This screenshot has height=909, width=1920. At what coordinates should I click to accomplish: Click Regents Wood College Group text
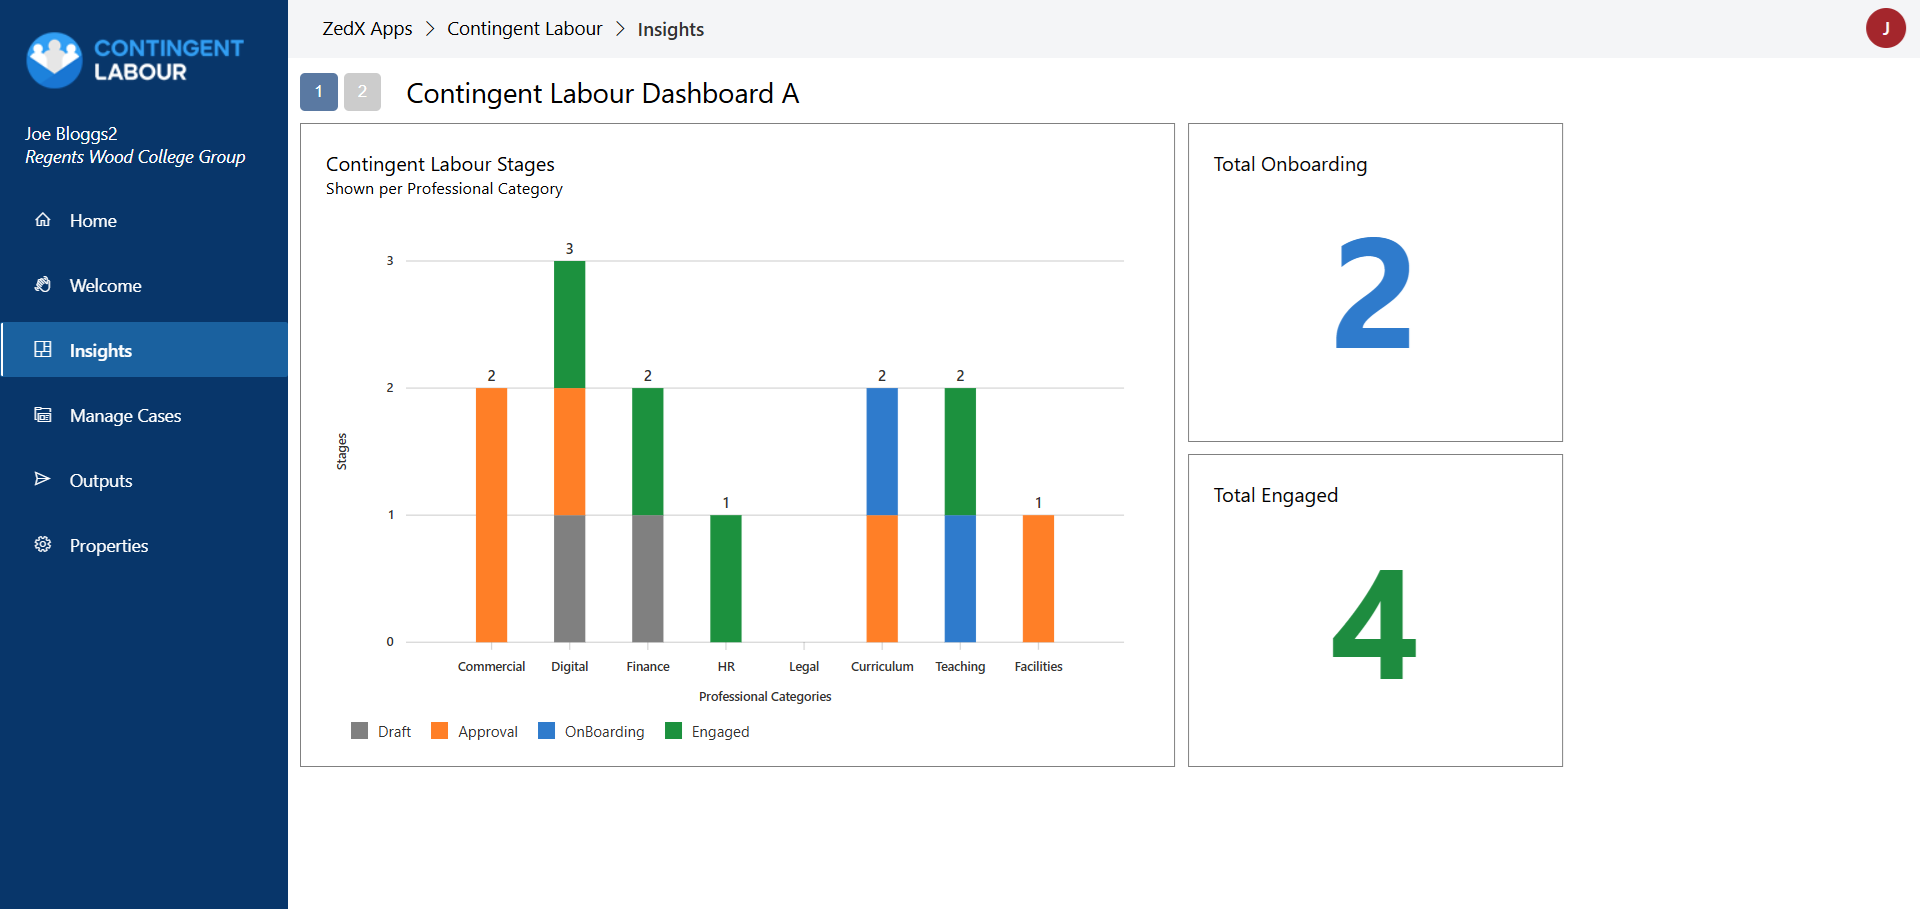coord(135,157)
